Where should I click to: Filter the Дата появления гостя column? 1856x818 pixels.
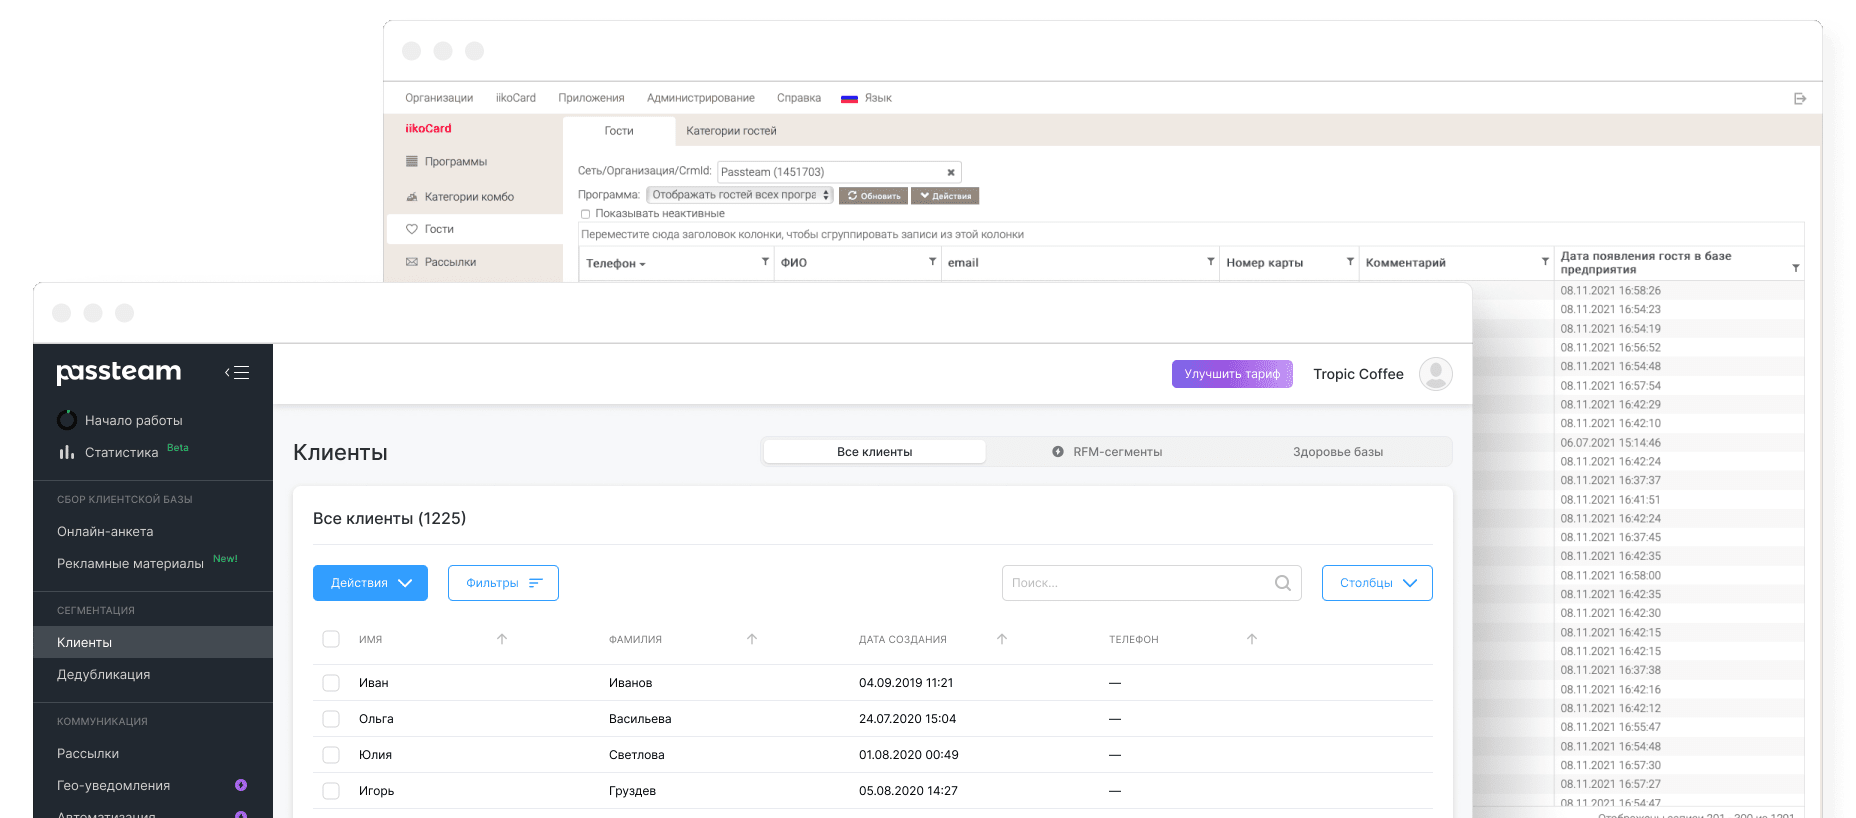pyautogui.click(x=1795, y=268)
